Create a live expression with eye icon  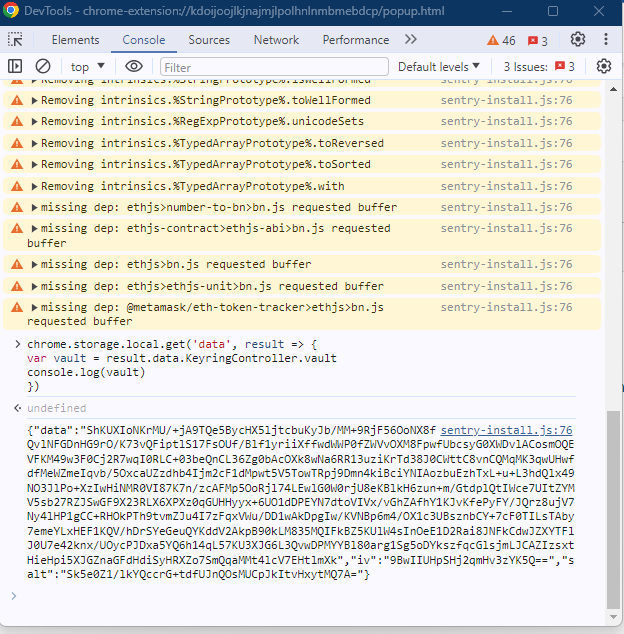click(x=134, y=66)
